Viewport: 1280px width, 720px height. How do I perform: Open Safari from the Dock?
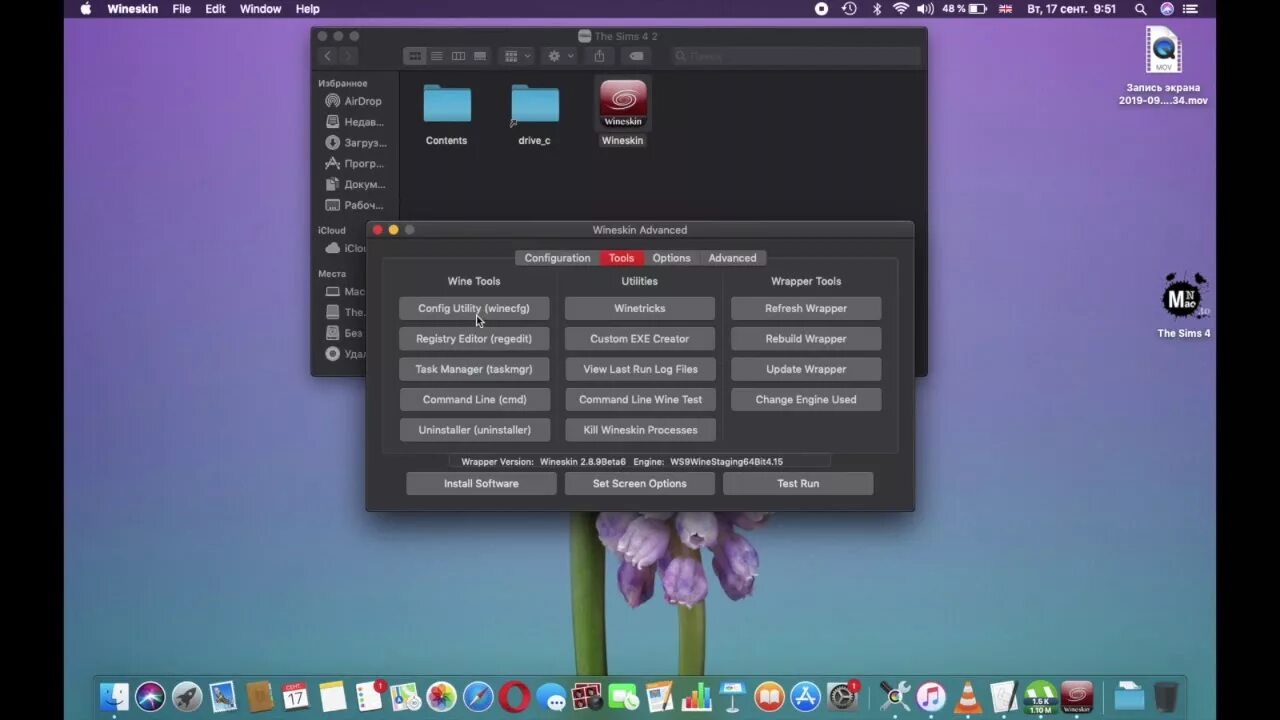pyautogui.click(x=478, y=697)
